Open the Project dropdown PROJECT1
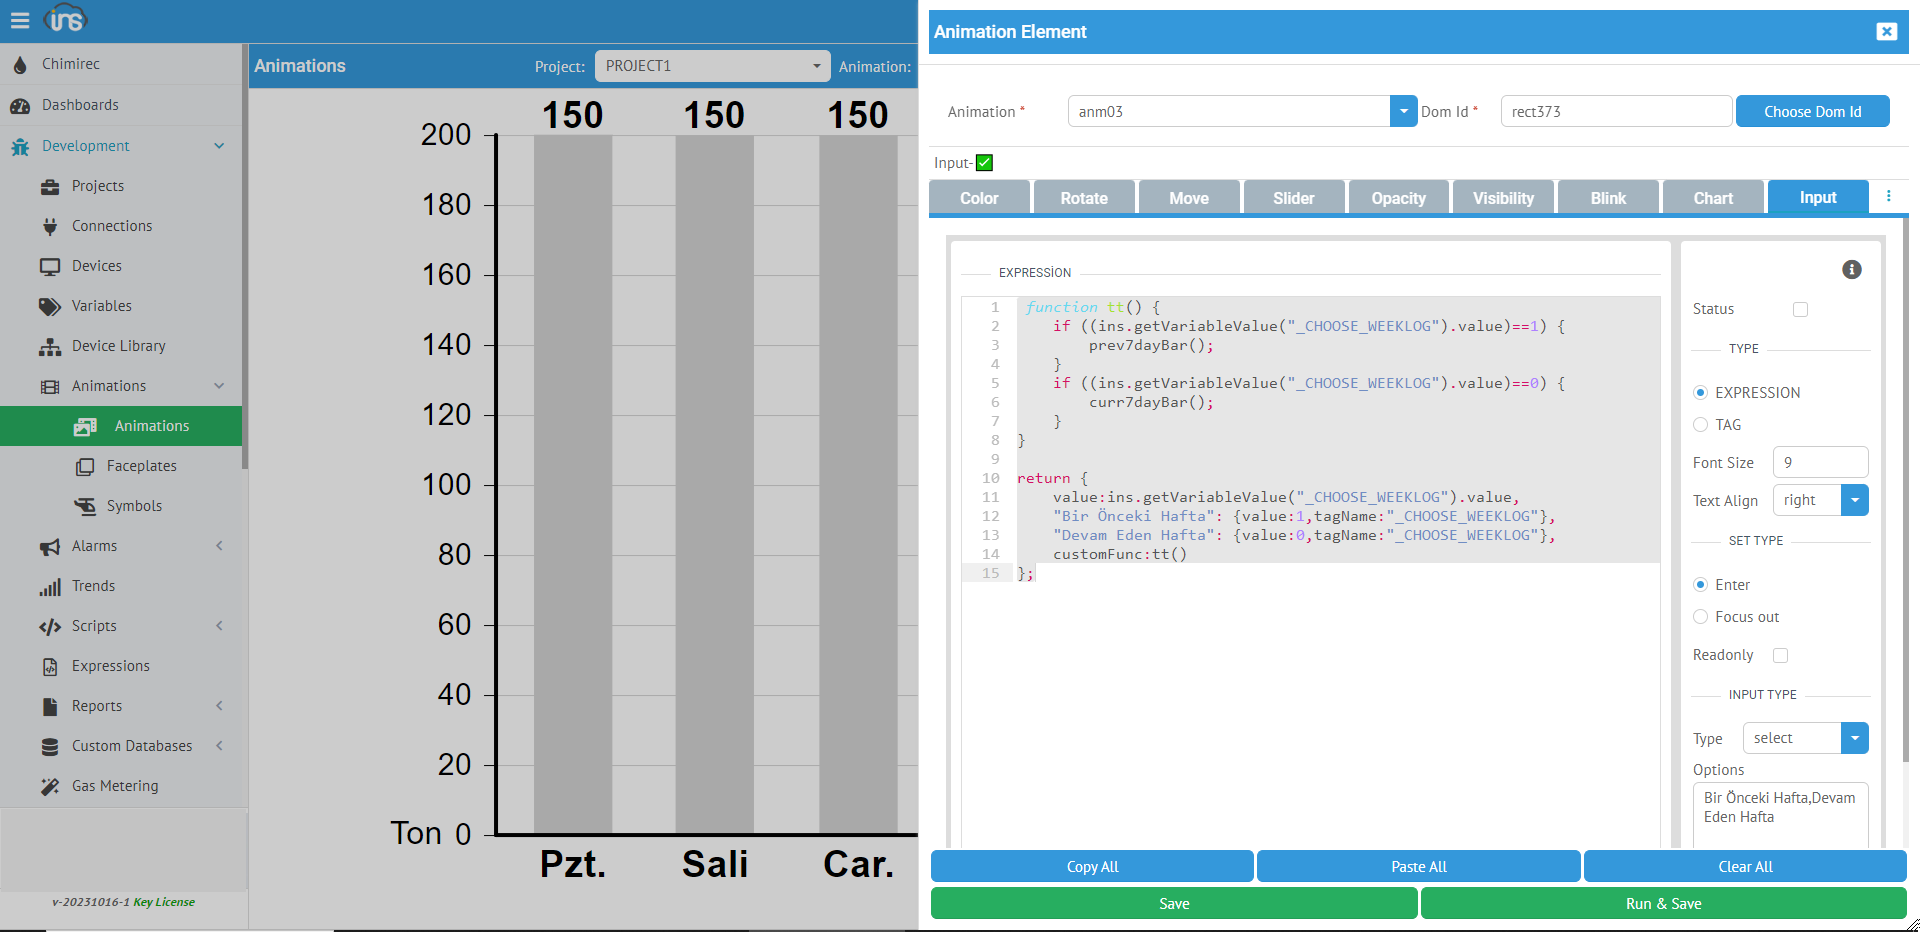This screenshot has height=932, width=1924. (712, 66)
